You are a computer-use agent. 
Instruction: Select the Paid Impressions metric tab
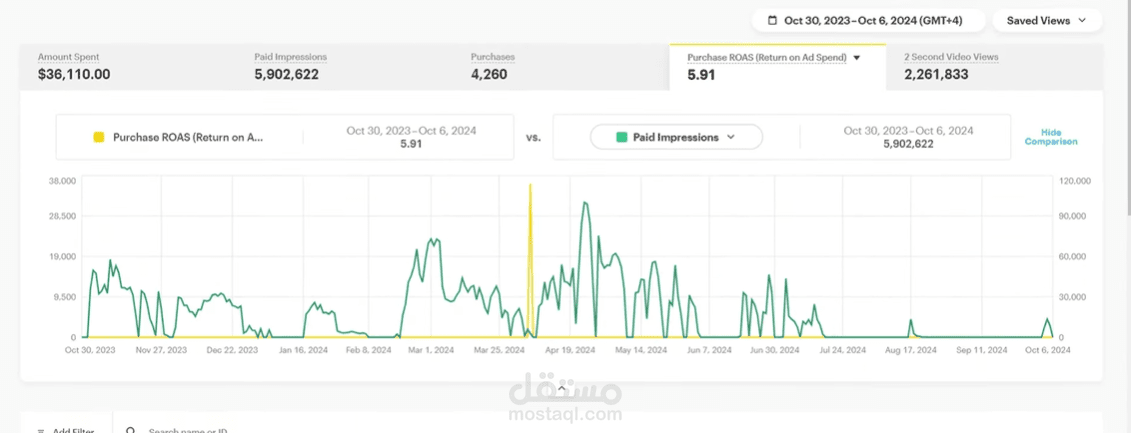345,66
